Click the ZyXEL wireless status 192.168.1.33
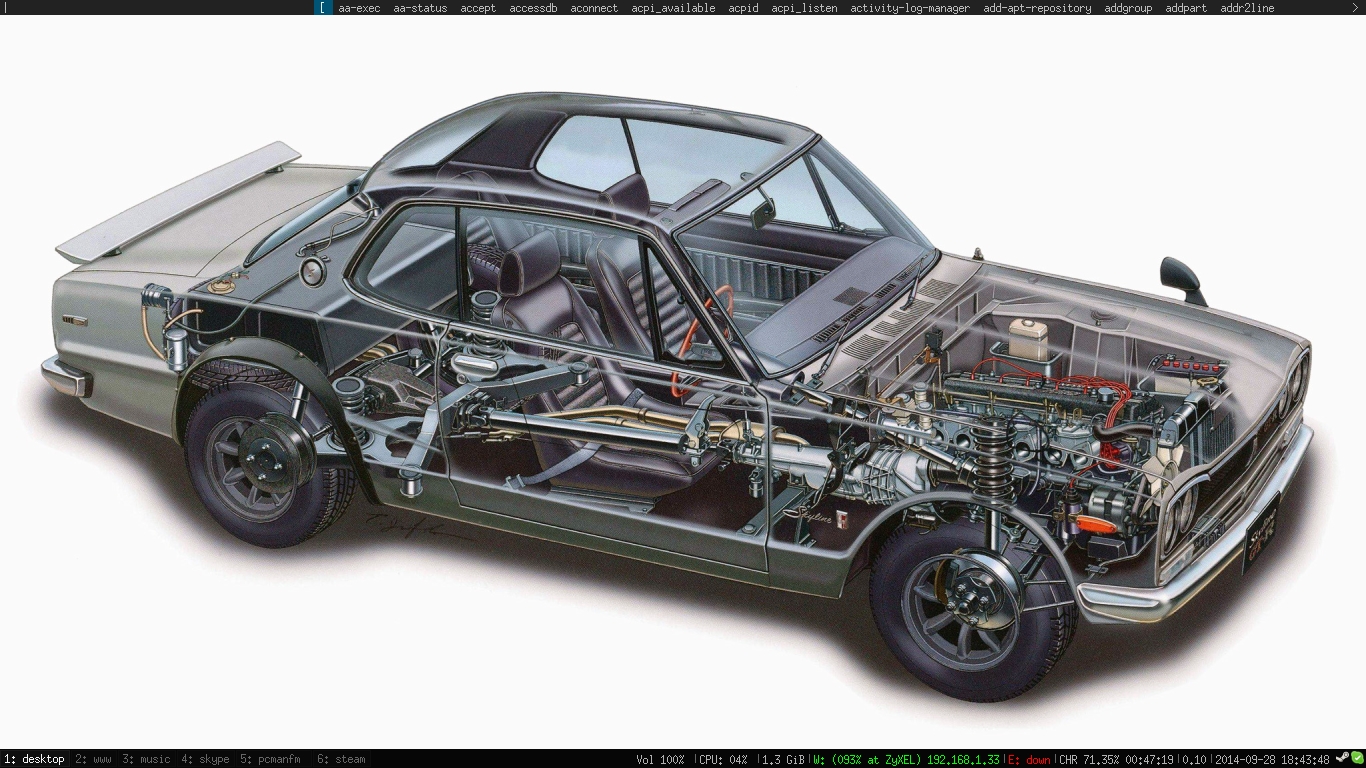 [x=906, y=759]
